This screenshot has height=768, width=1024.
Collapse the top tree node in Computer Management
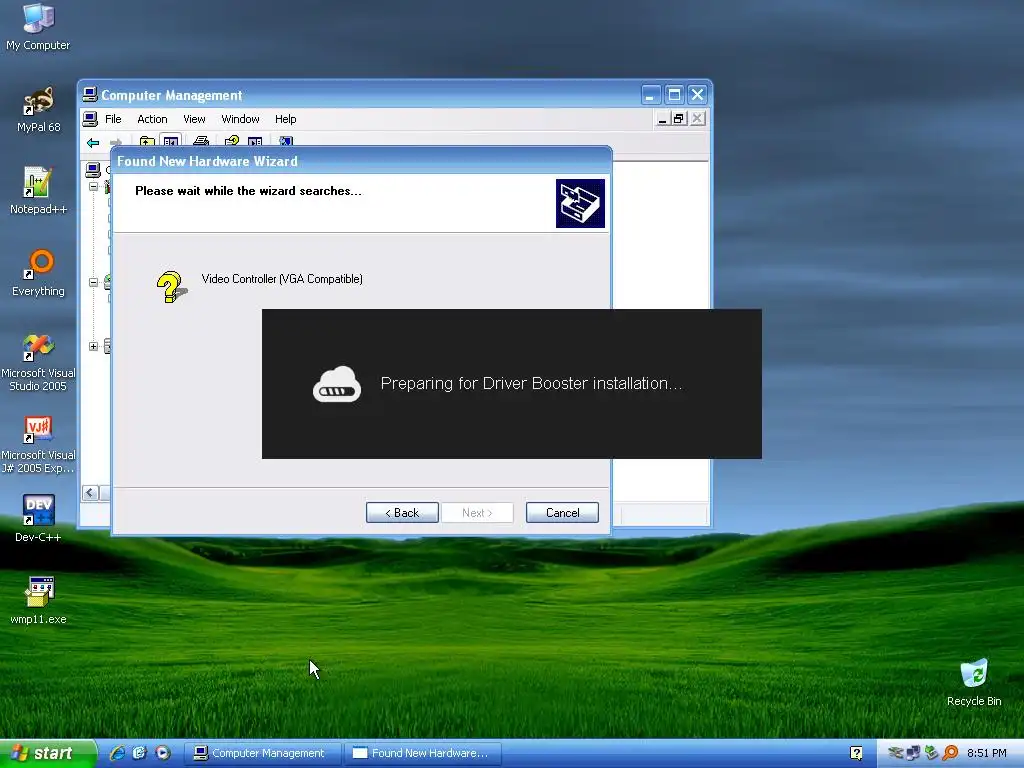pos(93,186)
